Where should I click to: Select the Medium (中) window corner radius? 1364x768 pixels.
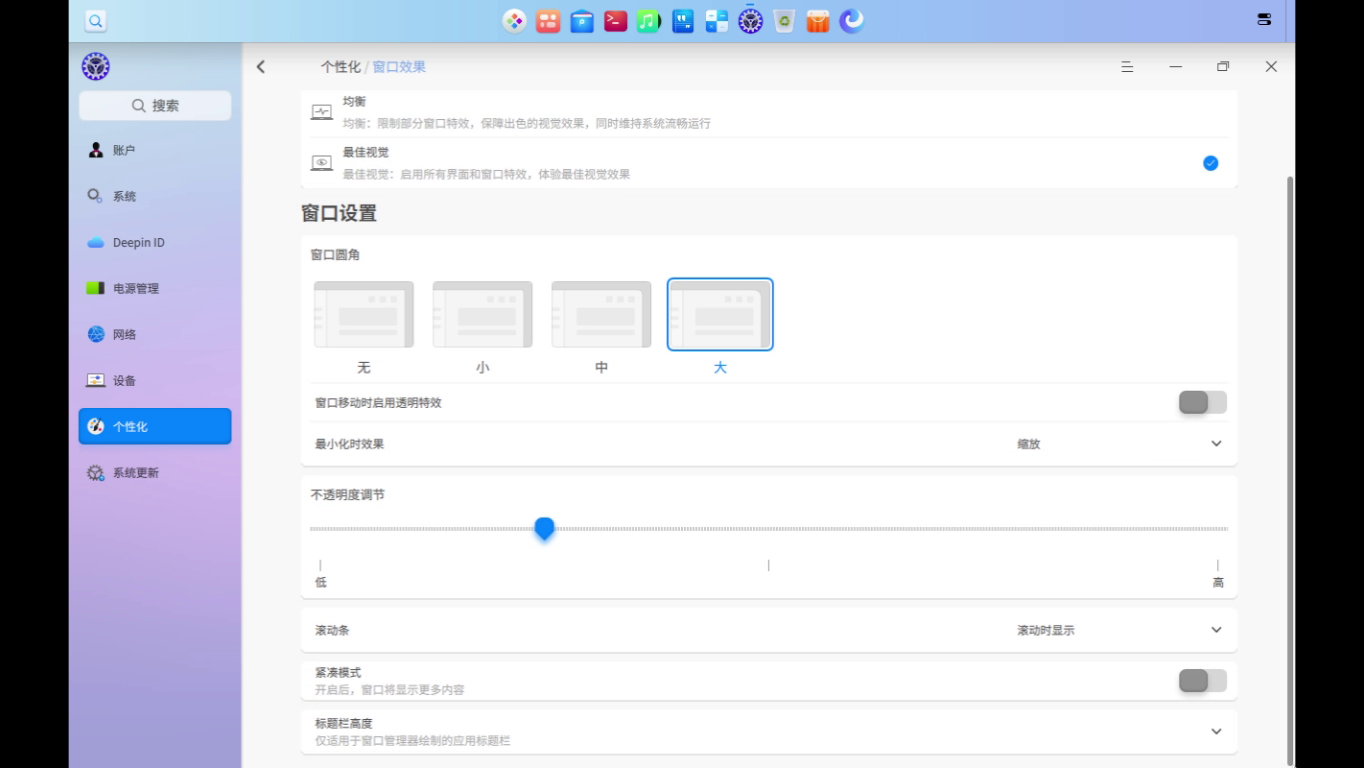pyautogui.click(x=601, y=313)
